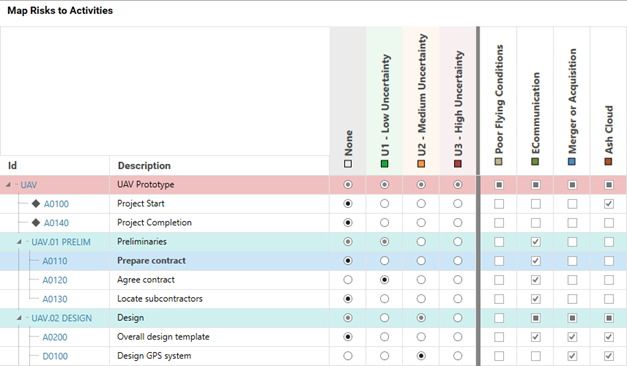Uncheck Merger or Acquisition for Overall design template
The height and width of the screenshot is (366, 627).
tap(572, 337)
